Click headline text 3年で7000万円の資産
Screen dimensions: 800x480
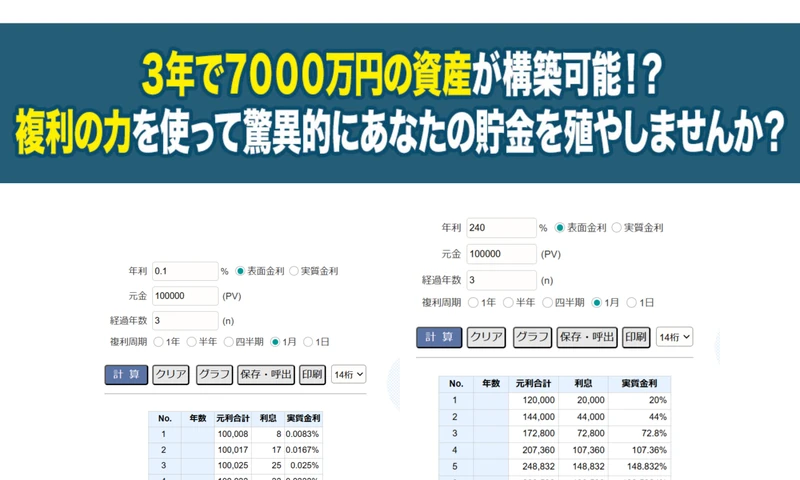click(x=306, y=74)
